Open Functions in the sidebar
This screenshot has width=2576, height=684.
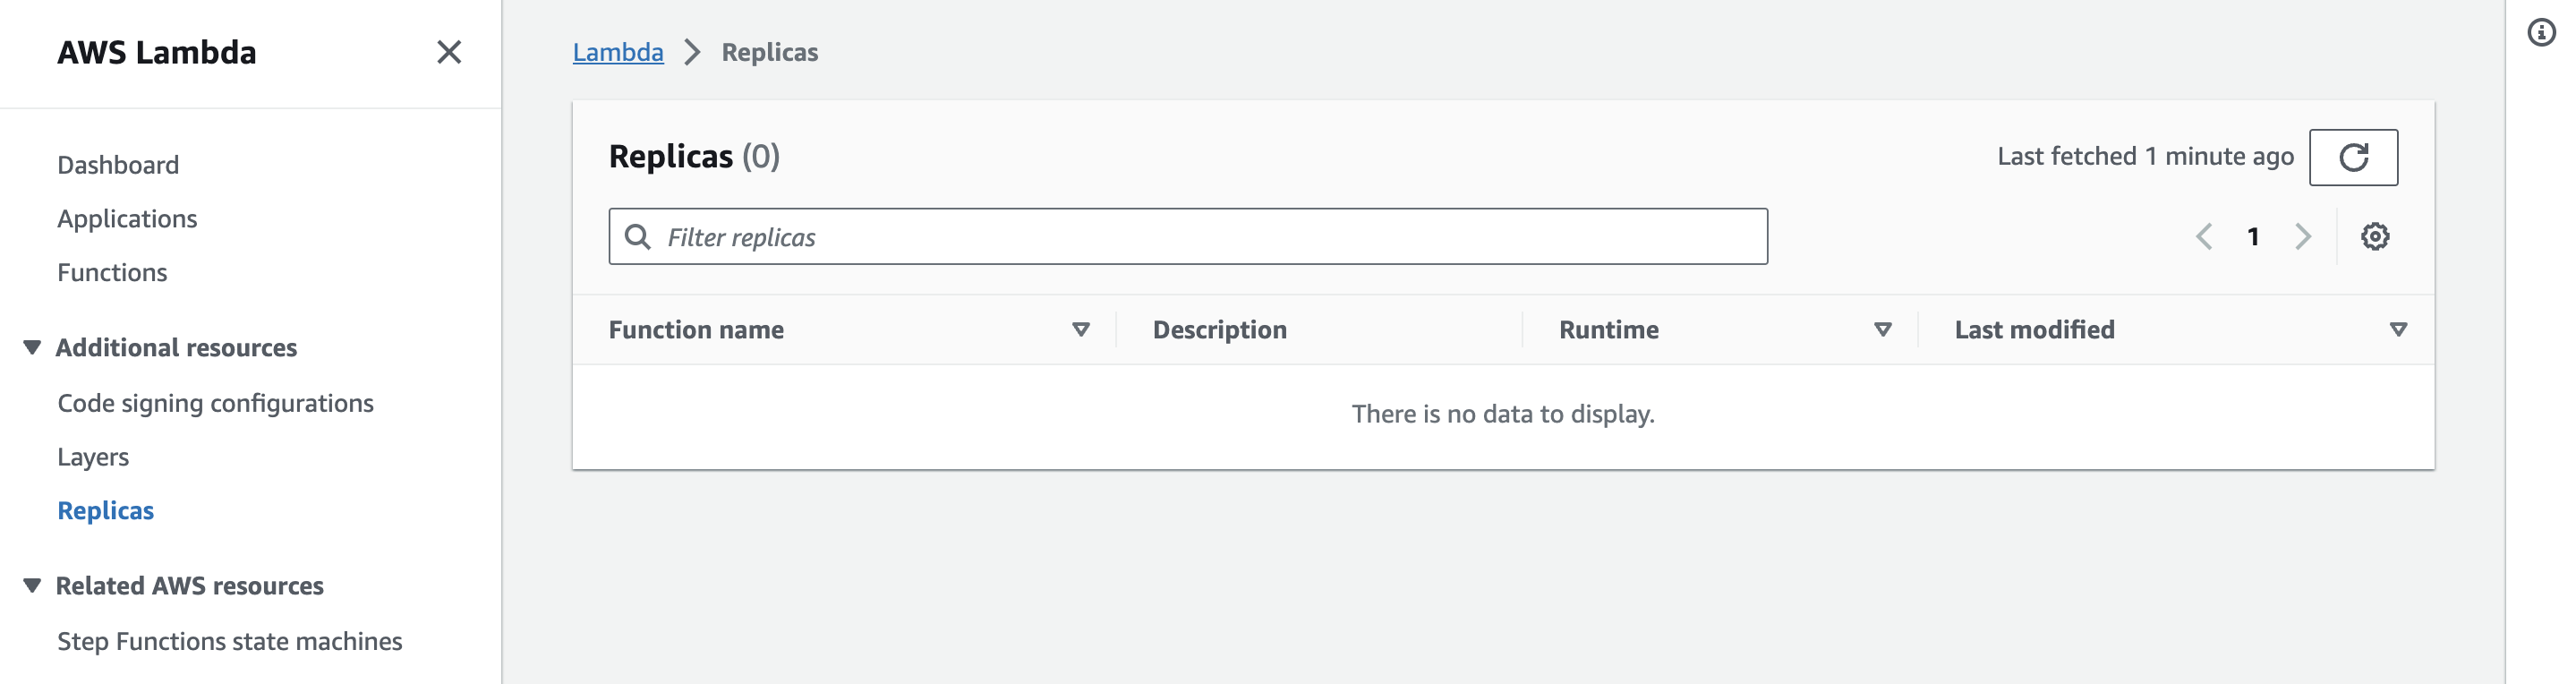(x=112, y=273)
